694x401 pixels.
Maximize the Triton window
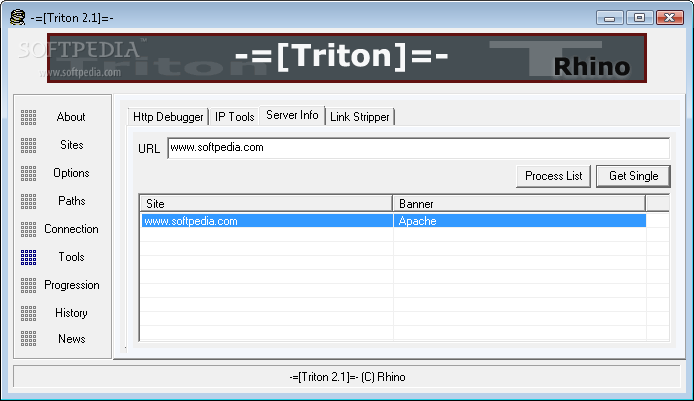click(x=639, y=18)
